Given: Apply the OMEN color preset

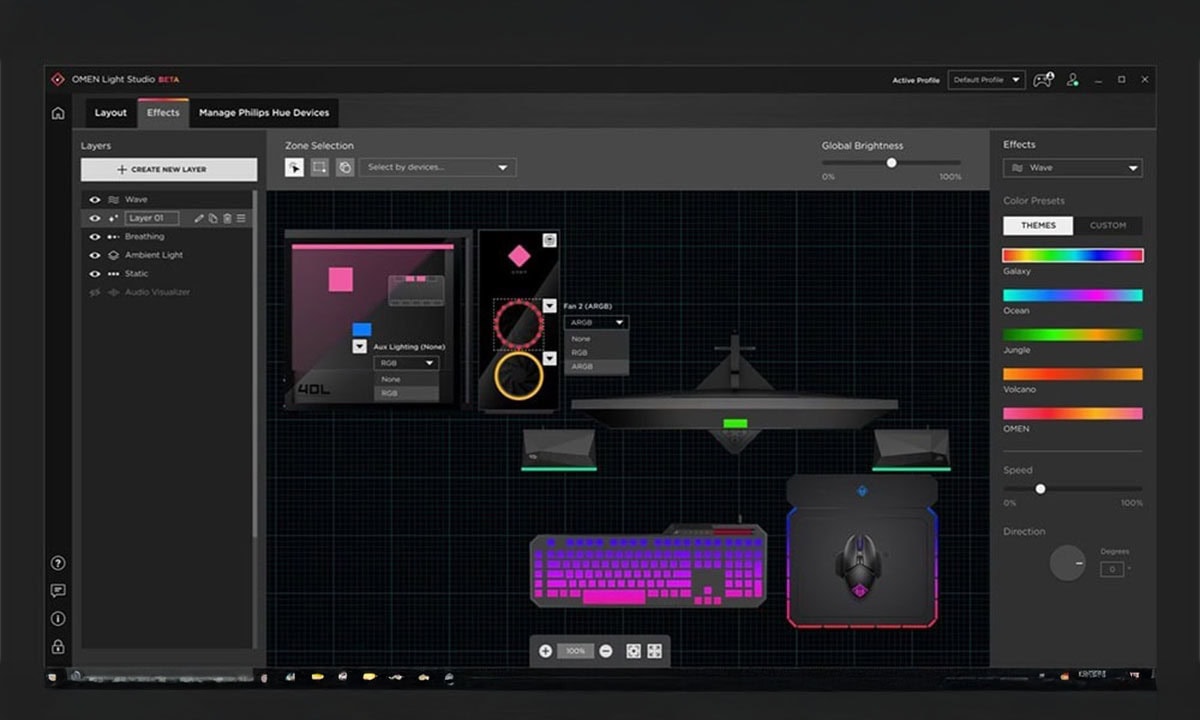Looking at the screenshot, I should [x=1073, y=414].
